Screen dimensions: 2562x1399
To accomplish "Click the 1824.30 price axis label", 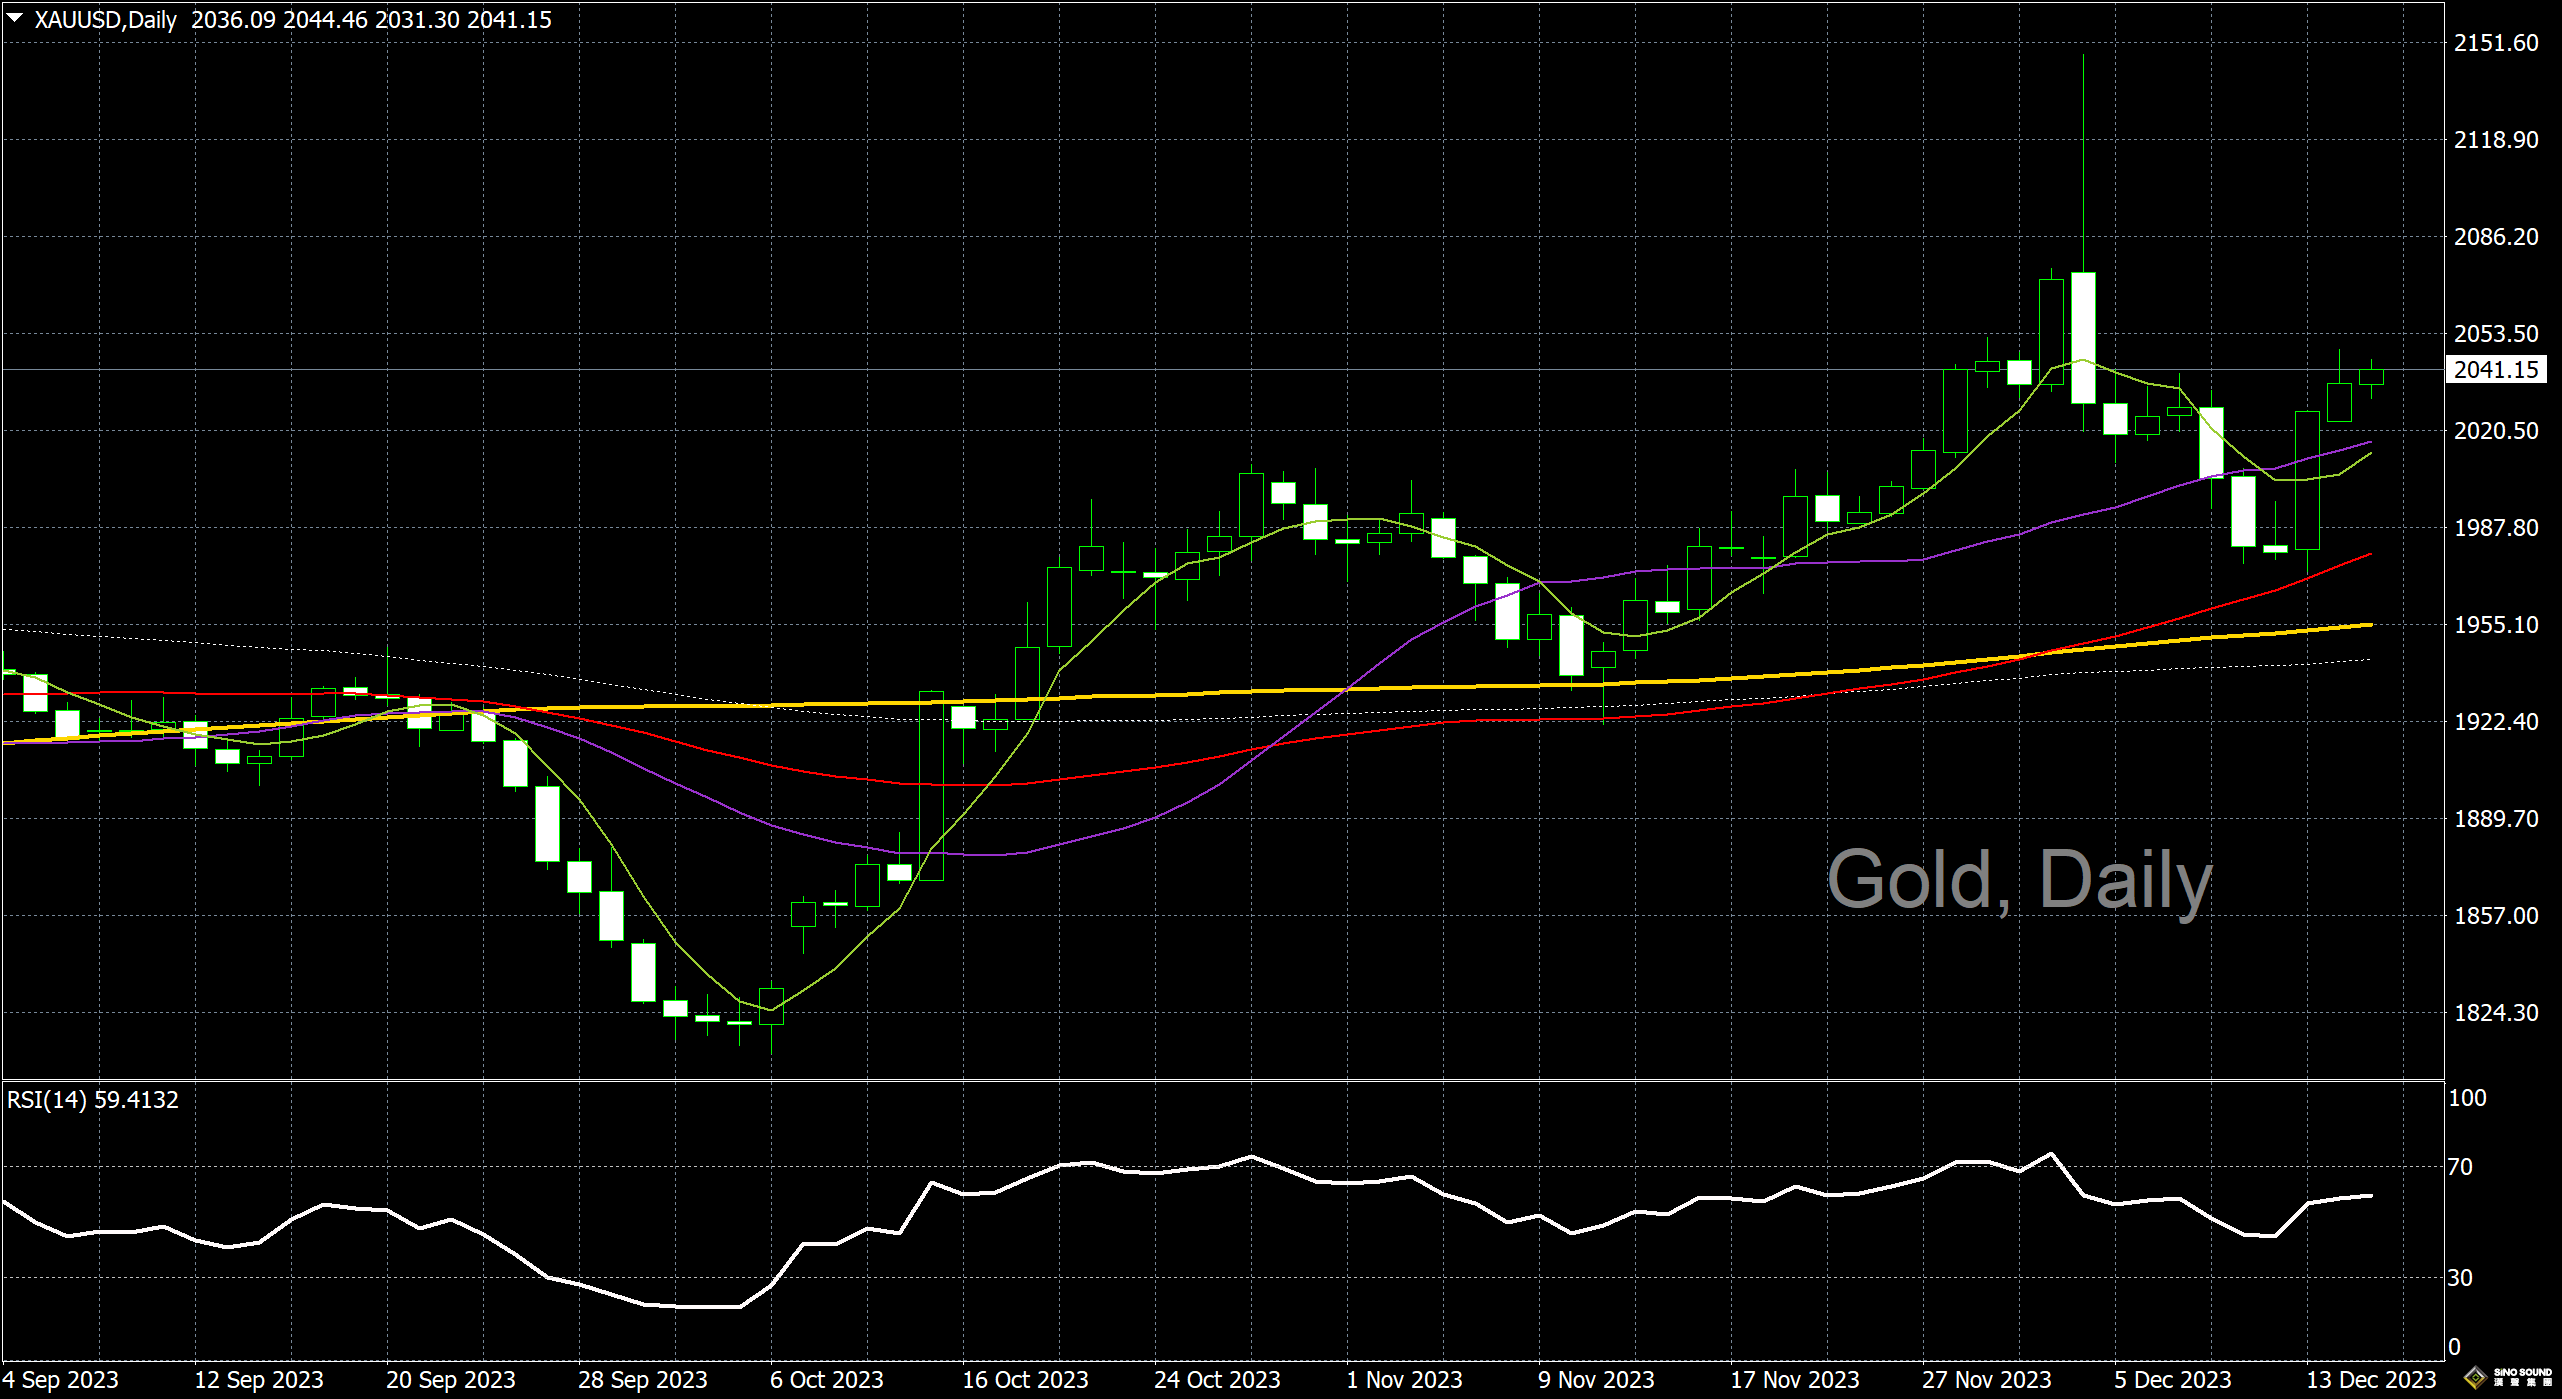I will click(2496, 1012).
